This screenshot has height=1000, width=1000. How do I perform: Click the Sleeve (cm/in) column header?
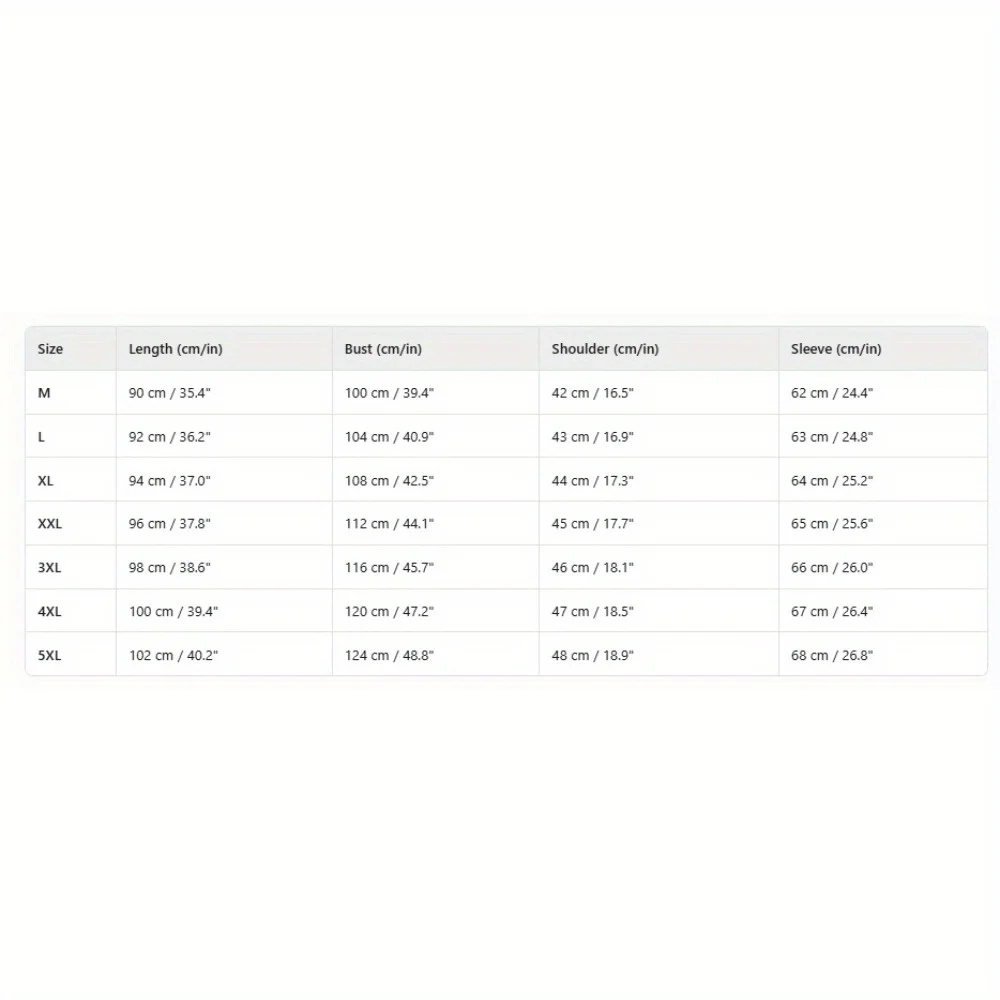click(x=836, y=349)
